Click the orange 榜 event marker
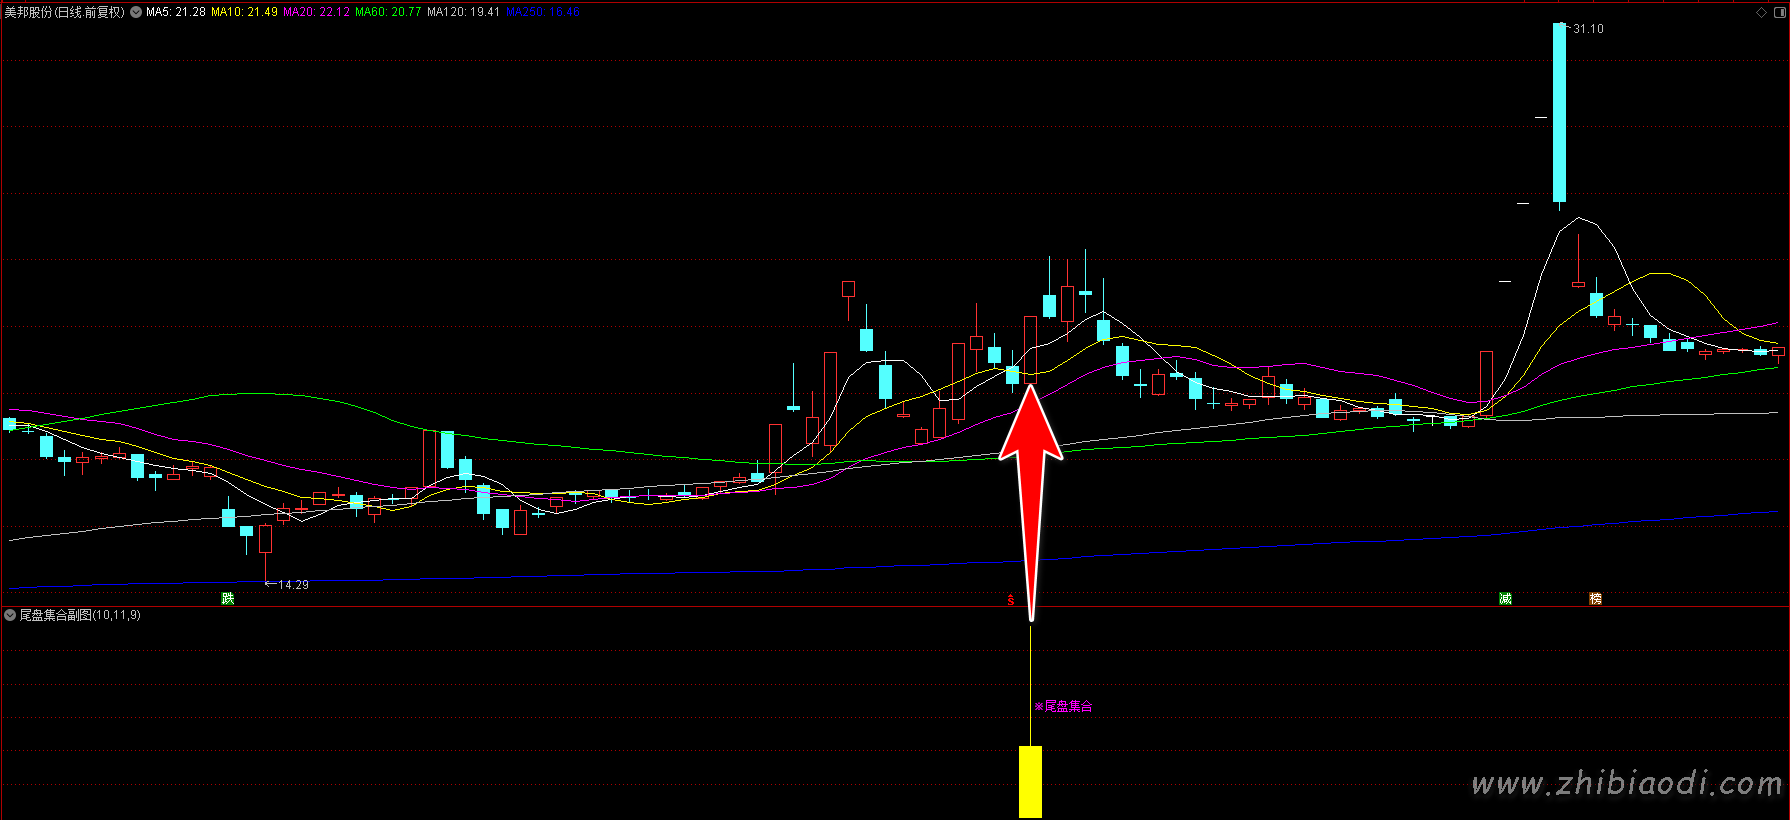Image resolution: width=1790 pixels, height=820 pixels. pyautogui.click(x=1595, y=598)
